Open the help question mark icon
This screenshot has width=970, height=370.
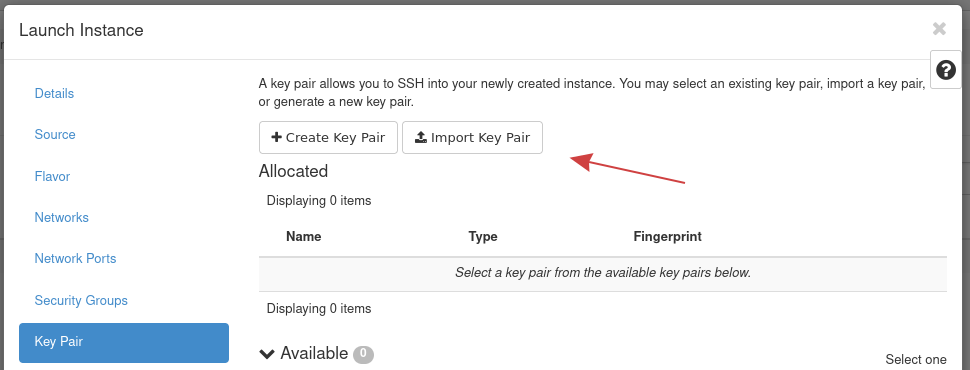tap(946, 70)
